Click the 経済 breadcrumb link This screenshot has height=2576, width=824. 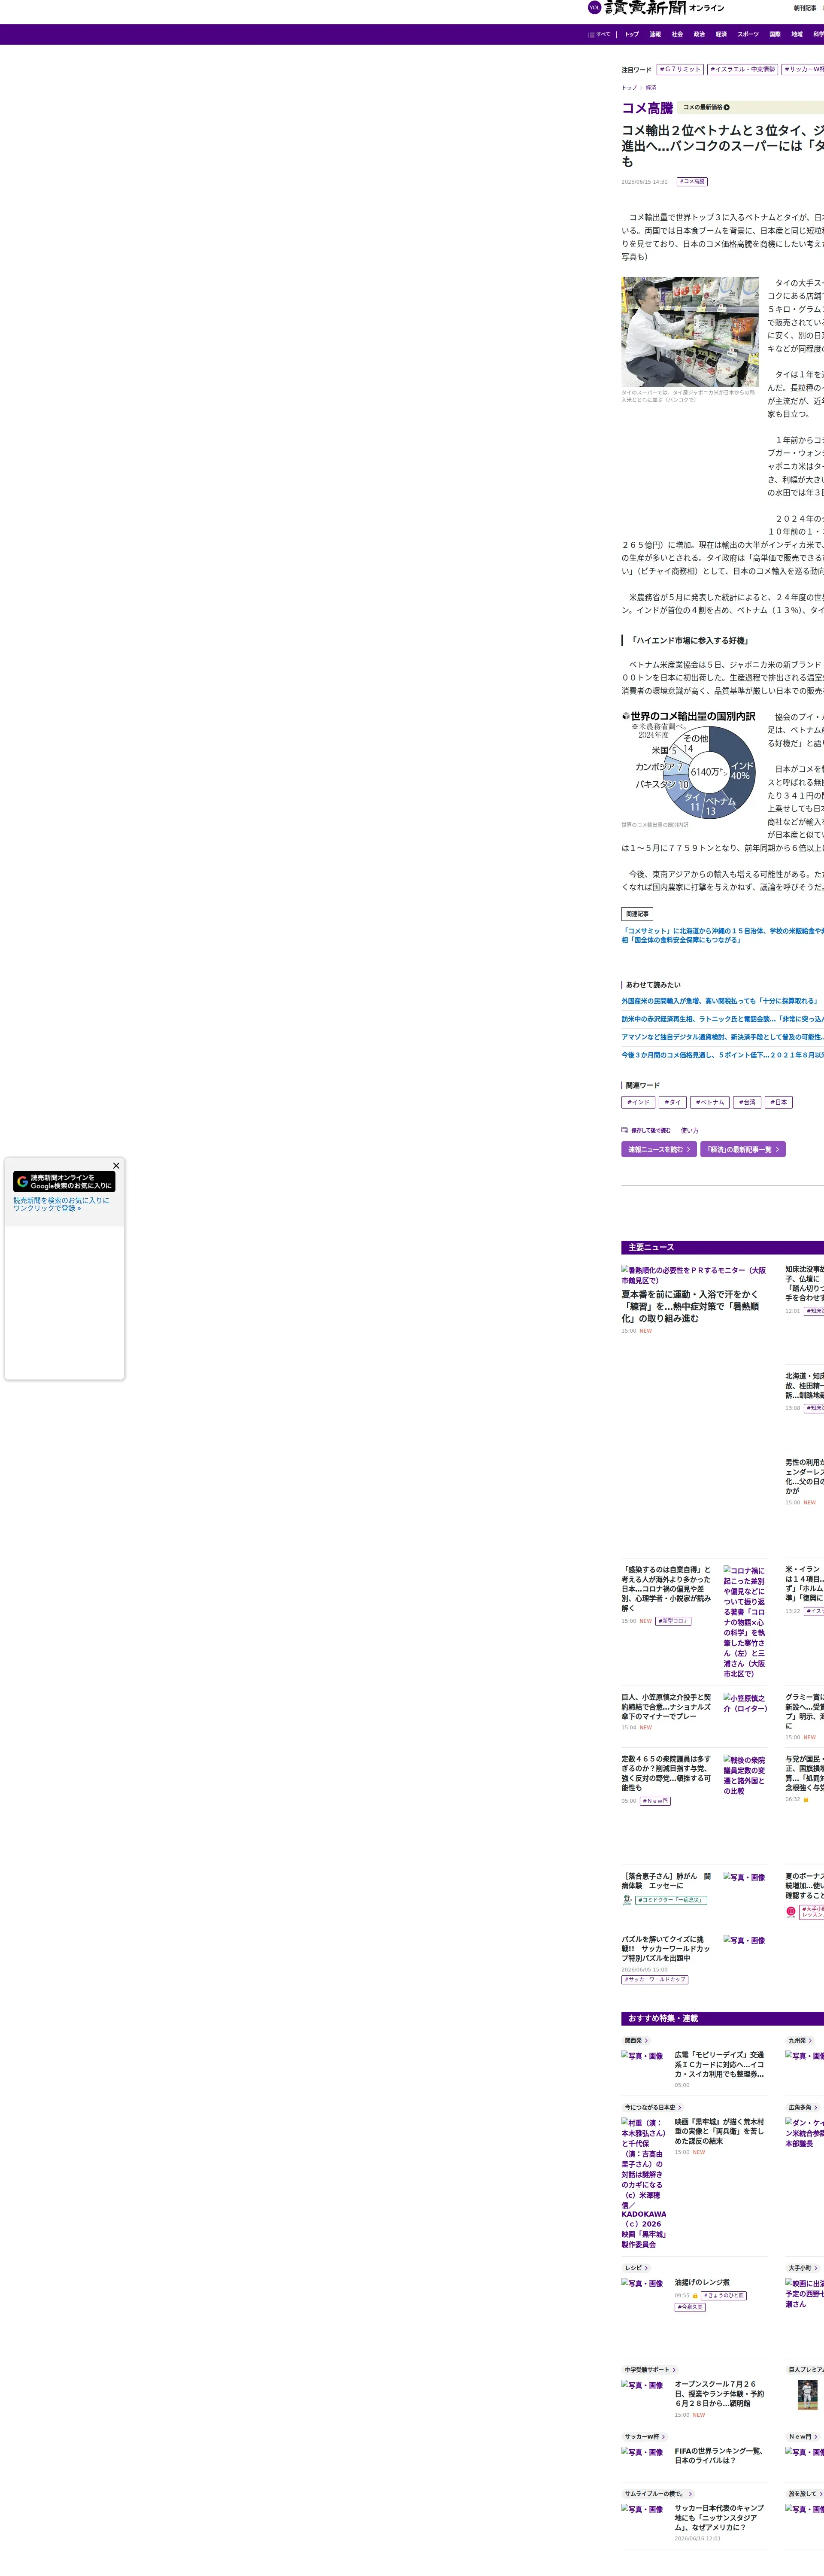coord(651,88)
